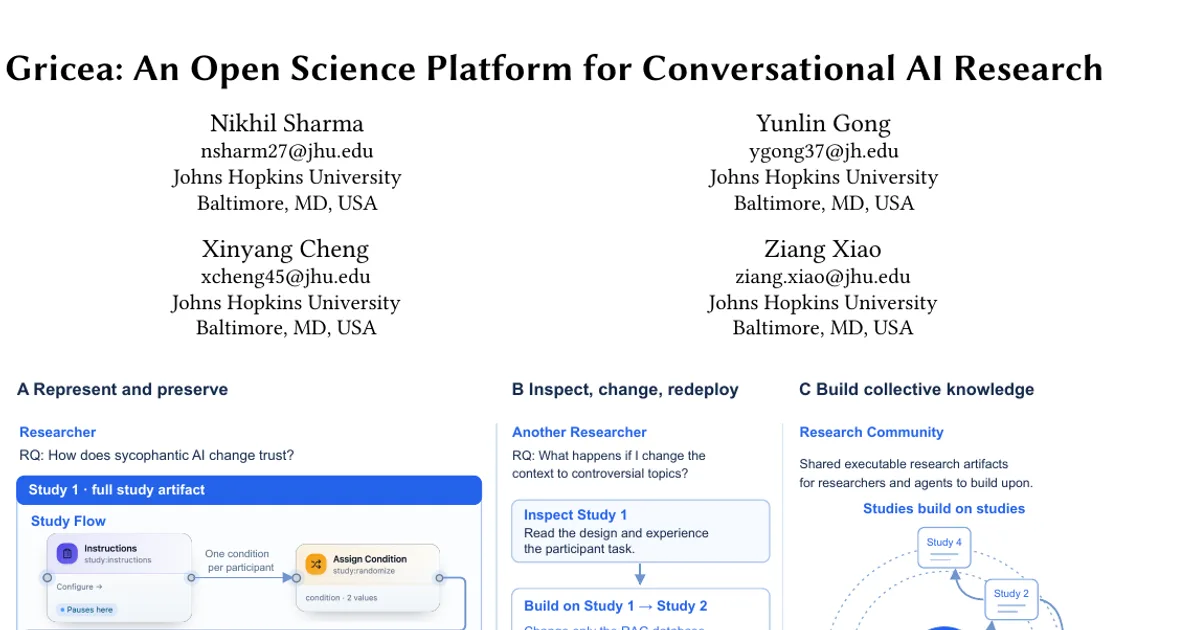Click the Pauses here badge

coord(87,609)
